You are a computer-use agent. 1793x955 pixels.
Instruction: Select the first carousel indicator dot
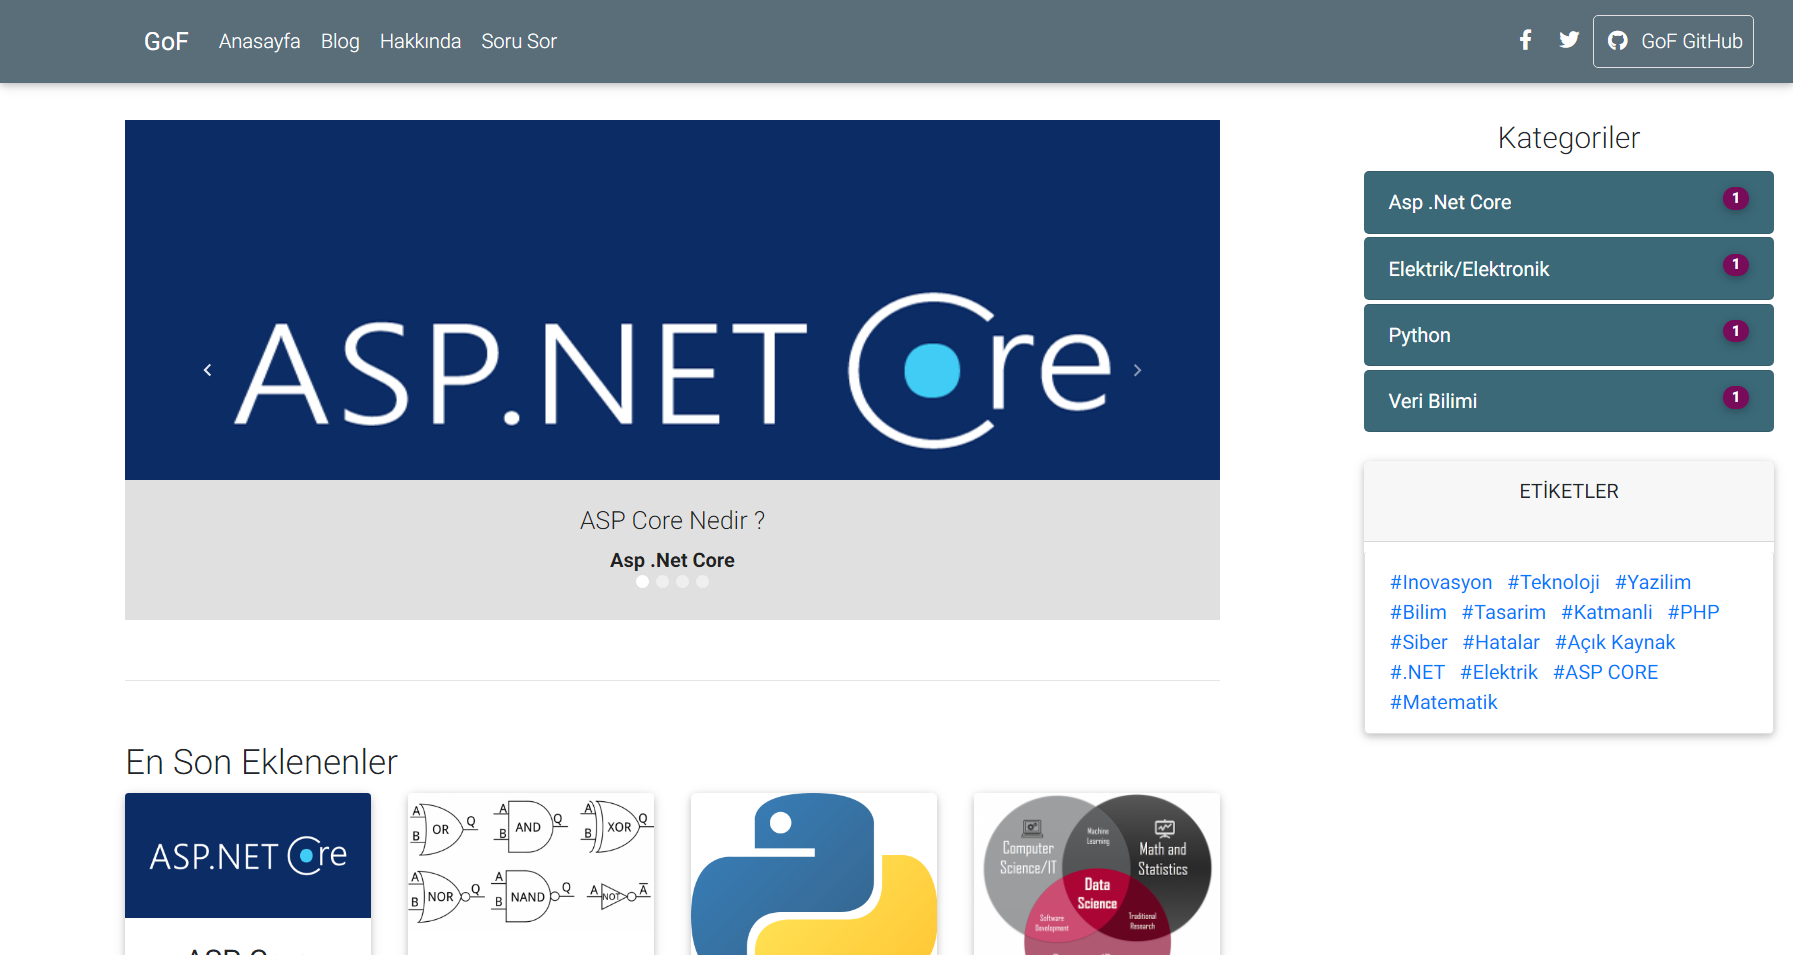[642, 582]
